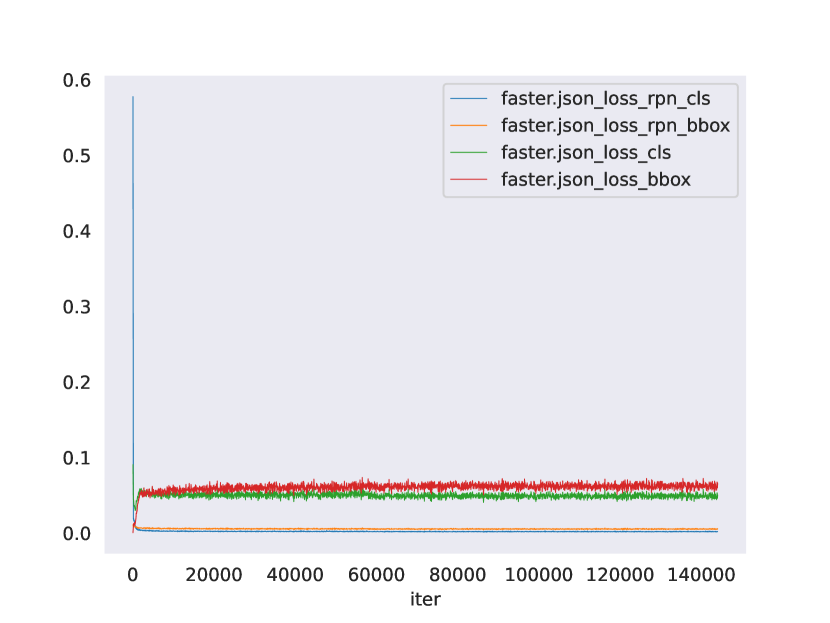Viewport: 830px width, 623px height.
Task: Click the y-axis tick label 0.4
Action: (x=77, y=231)
